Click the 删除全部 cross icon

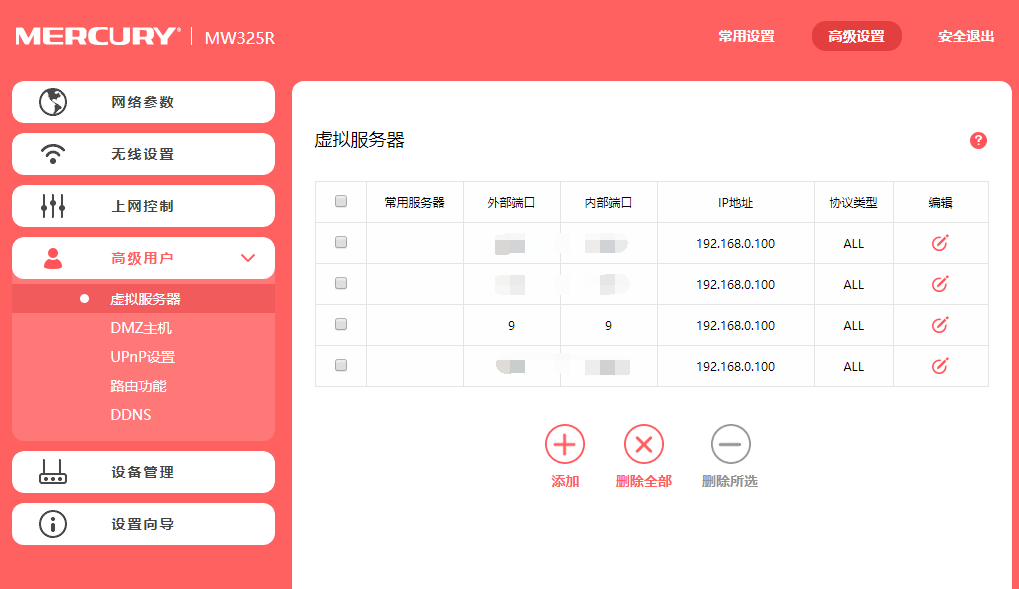coord(643,445)
